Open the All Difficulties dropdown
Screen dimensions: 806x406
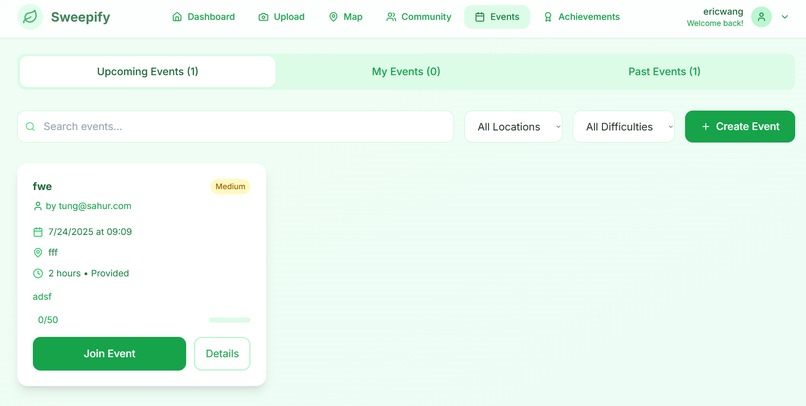point(624,126)
